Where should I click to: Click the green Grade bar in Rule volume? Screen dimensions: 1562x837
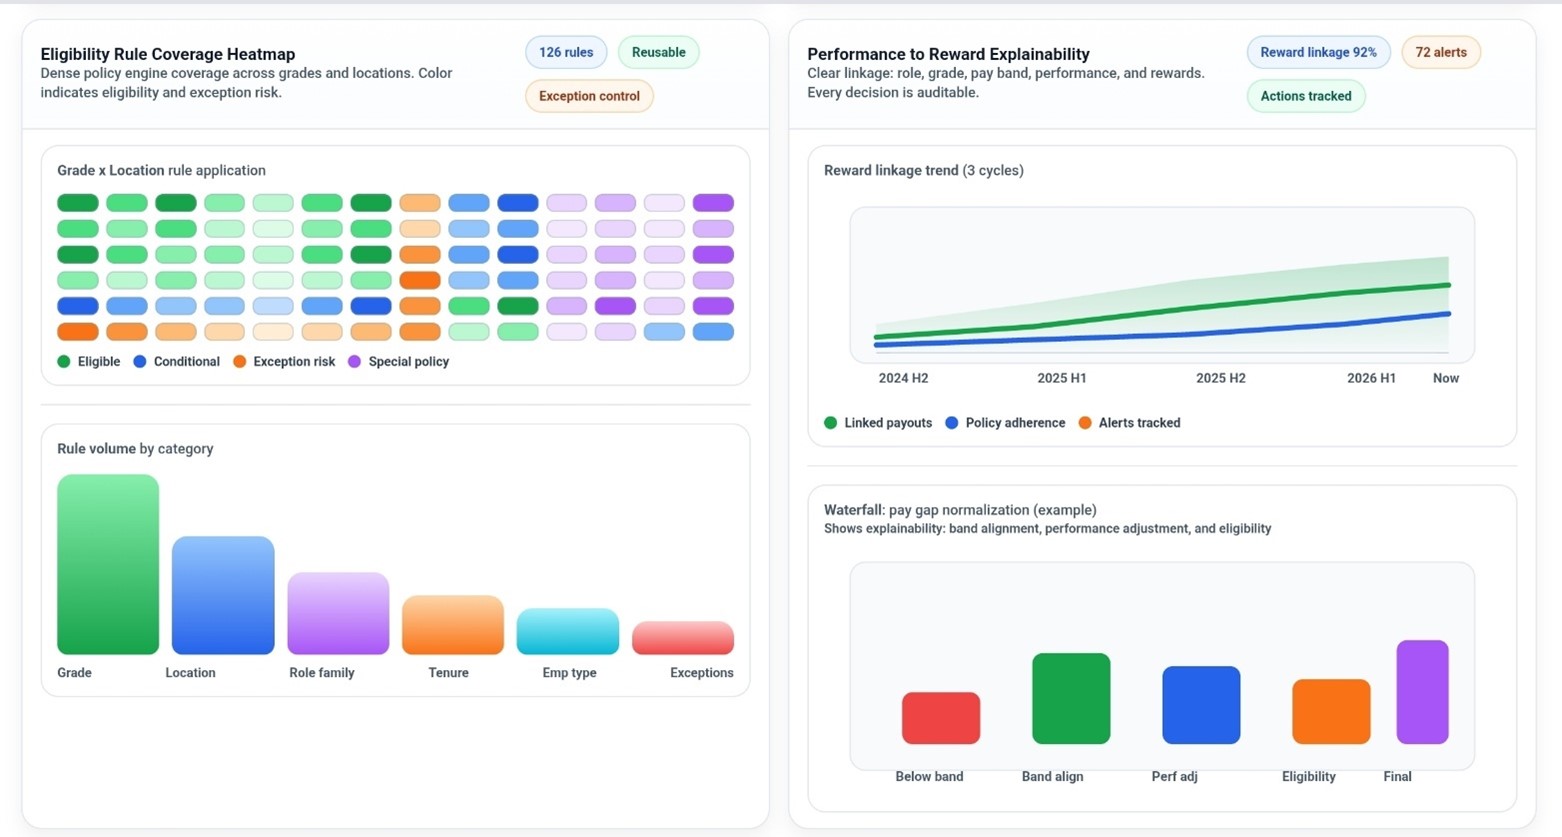pos(108,565)
